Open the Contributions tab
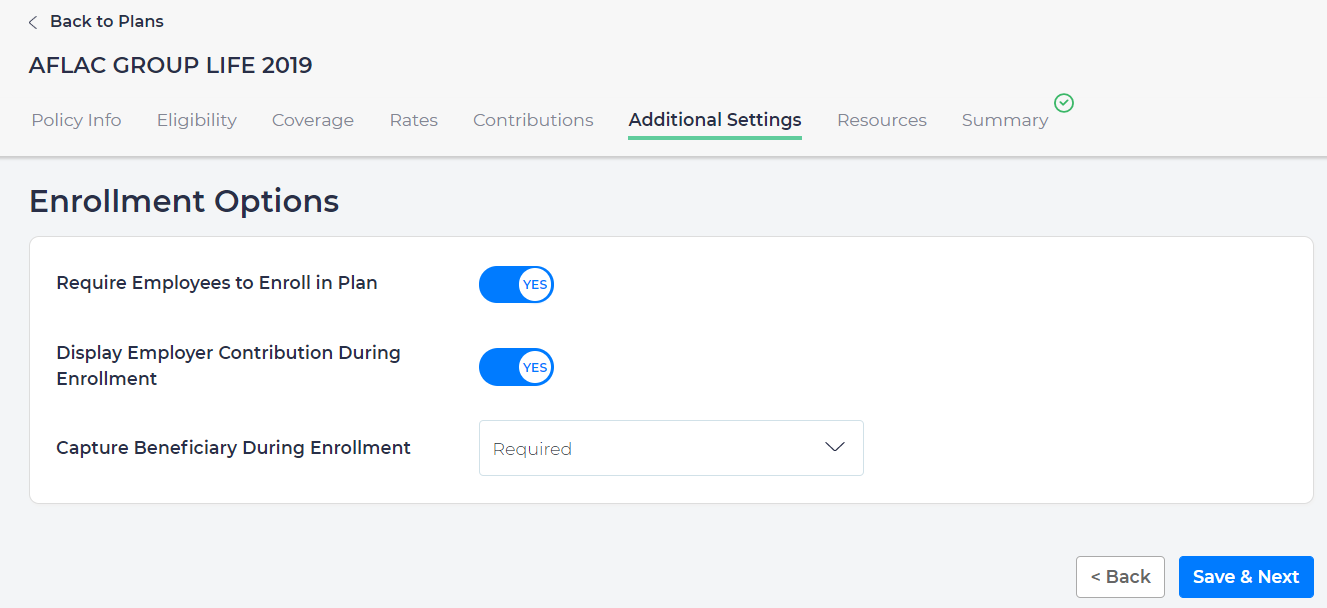1327x608 pixels. coord(533,120)
